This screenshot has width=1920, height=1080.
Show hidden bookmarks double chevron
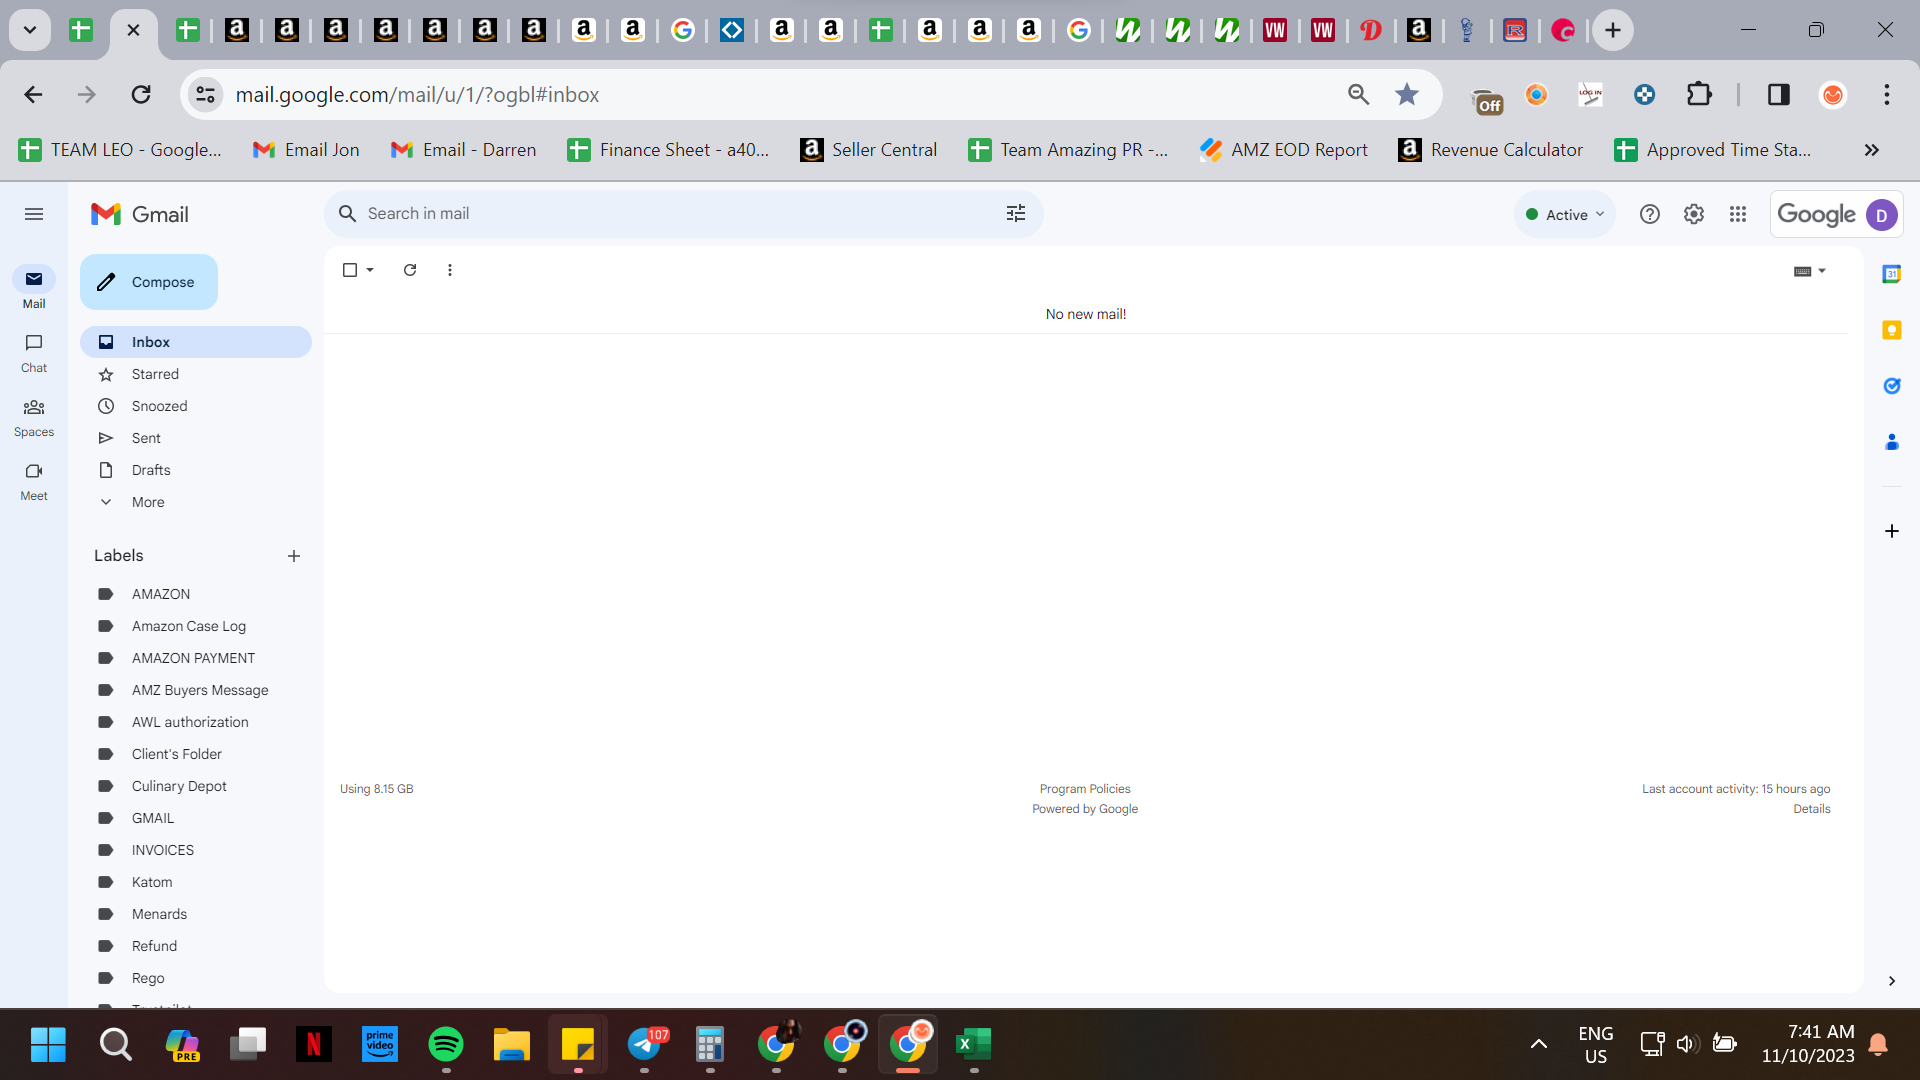1872,150
